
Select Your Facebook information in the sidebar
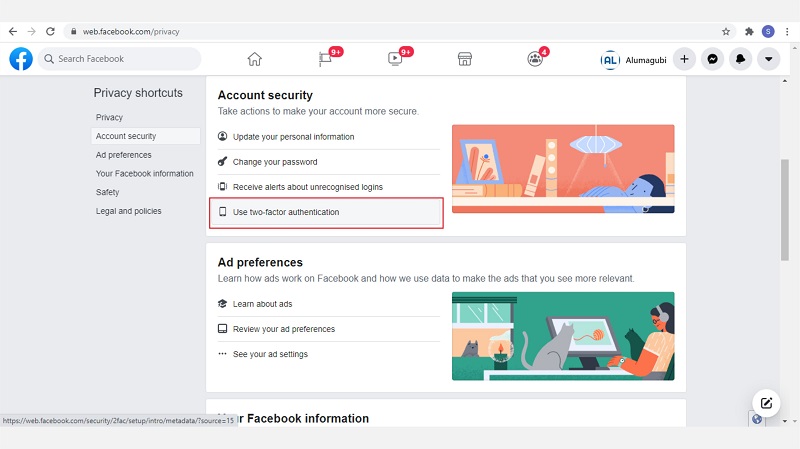[x=144, y=173]
